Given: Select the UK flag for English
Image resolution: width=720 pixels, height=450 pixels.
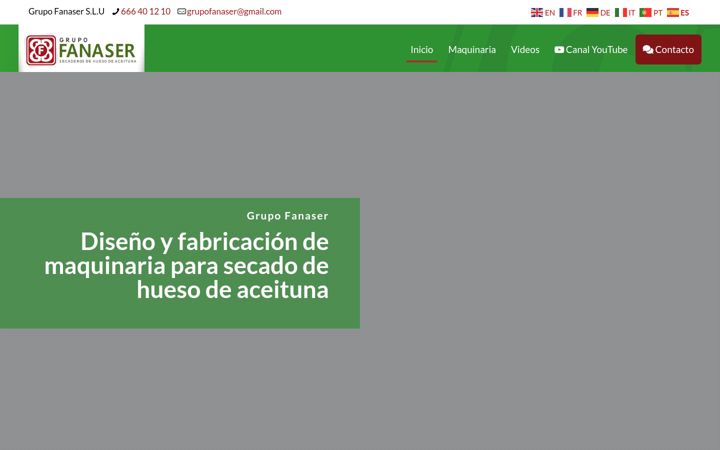Looking at the screenshot, I should coord(537,12).
